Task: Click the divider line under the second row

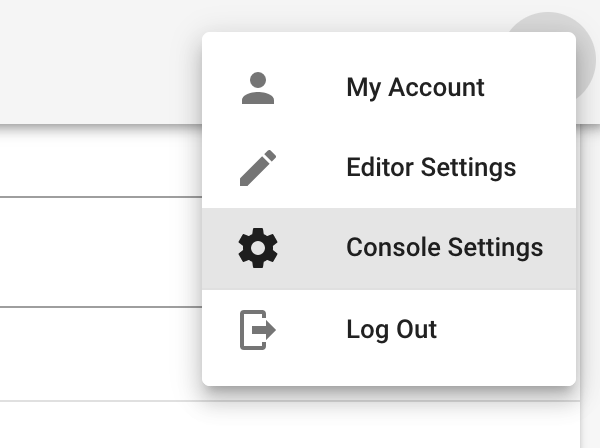Action: [101, 306]
